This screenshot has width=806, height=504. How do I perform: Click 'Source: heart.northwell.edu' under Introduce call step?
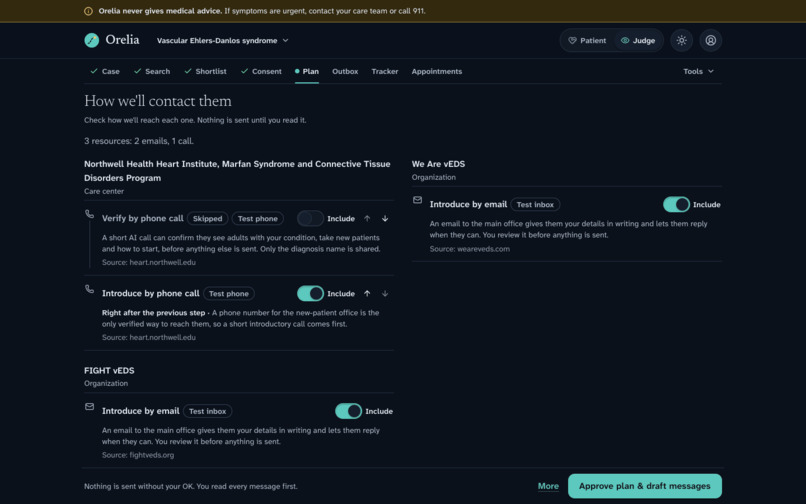click(149, 337)
